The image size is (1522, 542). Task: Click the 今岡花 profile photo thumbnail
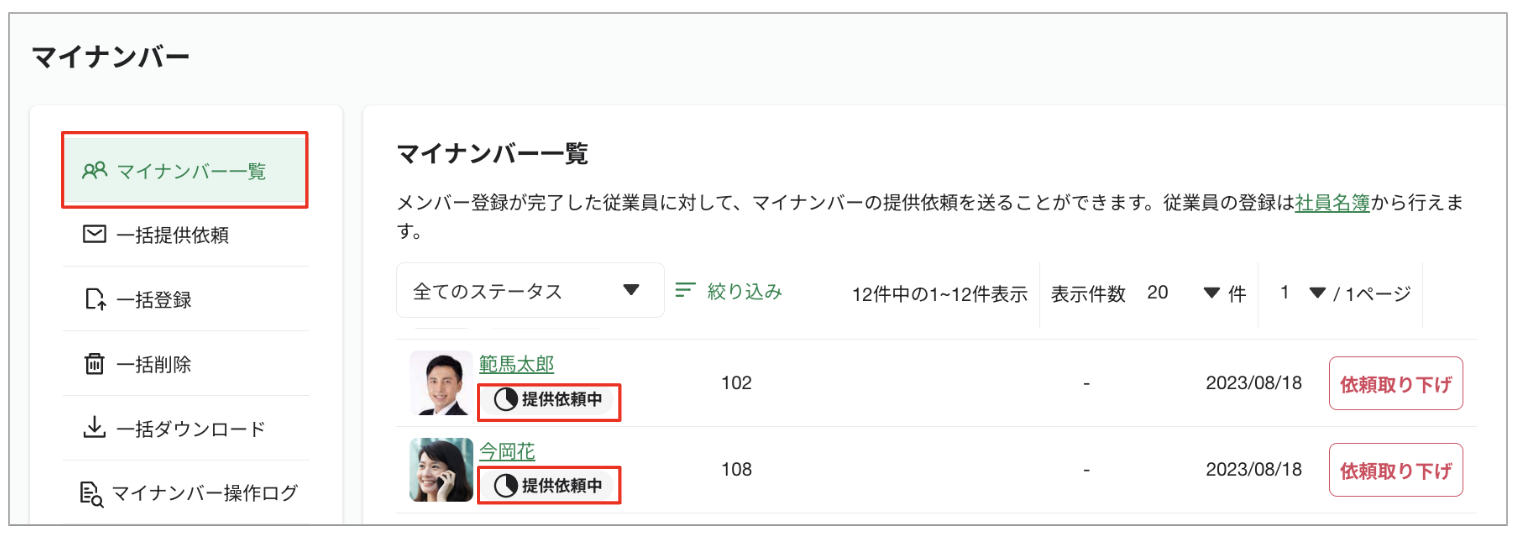pos(441,470)
